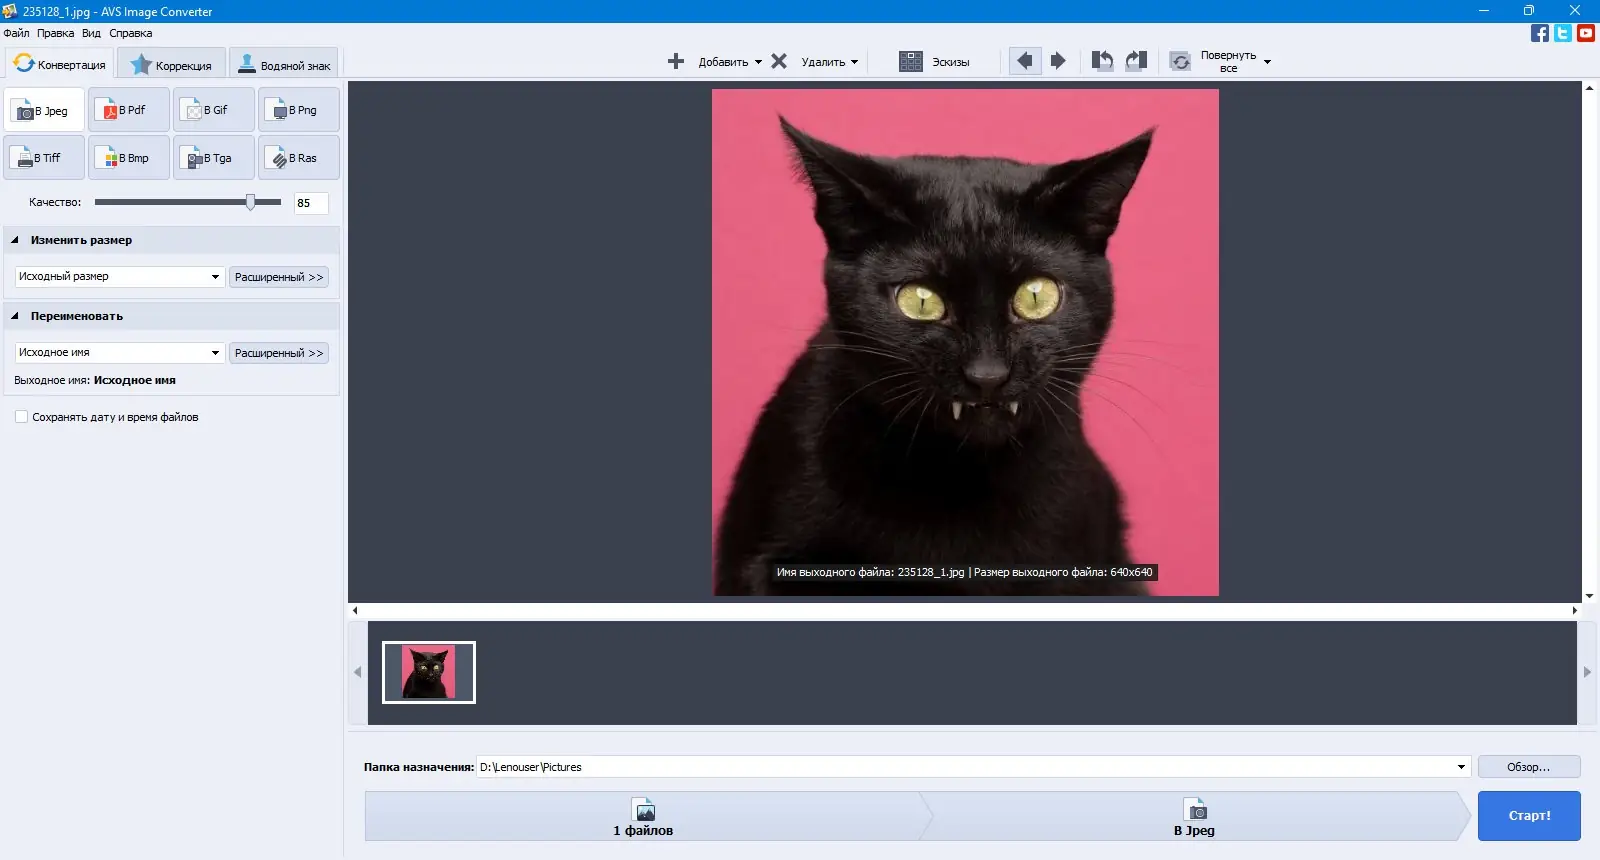1600x860 pixels.
Task: Open the 'Удалить' dropdown arrow
Action: tap(854, 62)
